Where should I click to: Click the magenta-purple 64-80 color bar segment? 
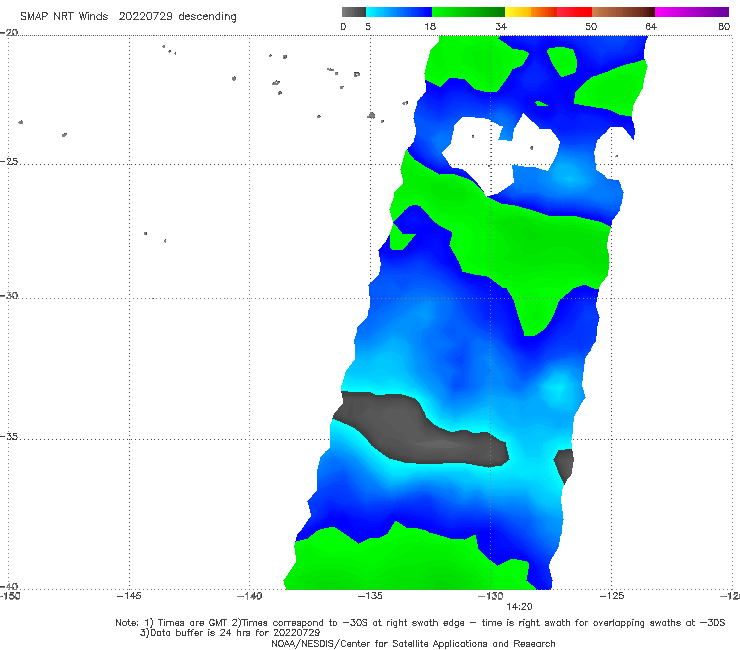692,12
